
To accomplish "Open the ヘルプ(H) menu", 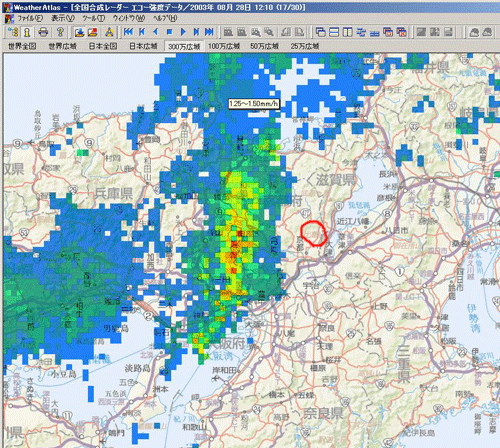I will [165, 18].
